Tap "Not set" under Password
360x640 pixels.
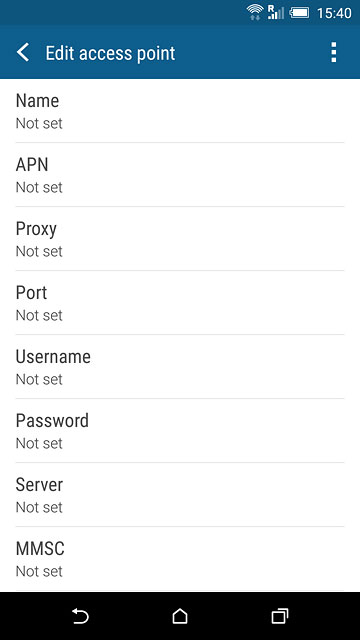(x=39, y=443)
